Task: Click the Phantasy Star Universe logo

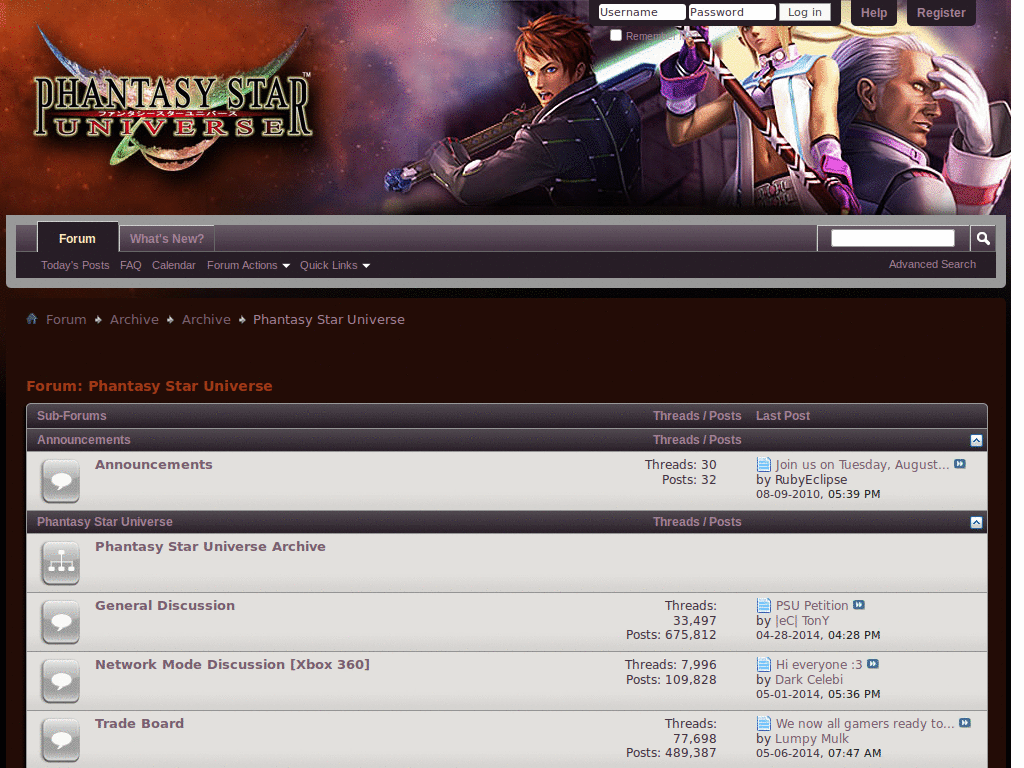Action: [172, 98]
